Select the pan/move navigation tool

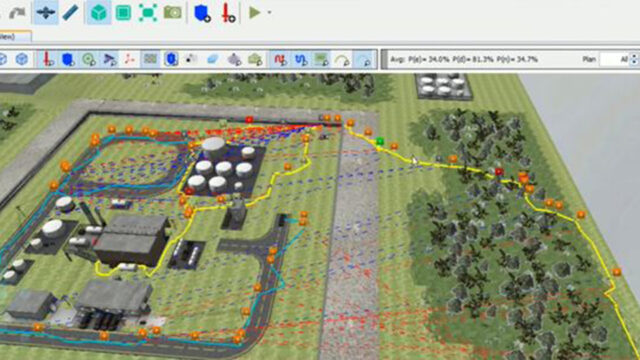point(46,12)
